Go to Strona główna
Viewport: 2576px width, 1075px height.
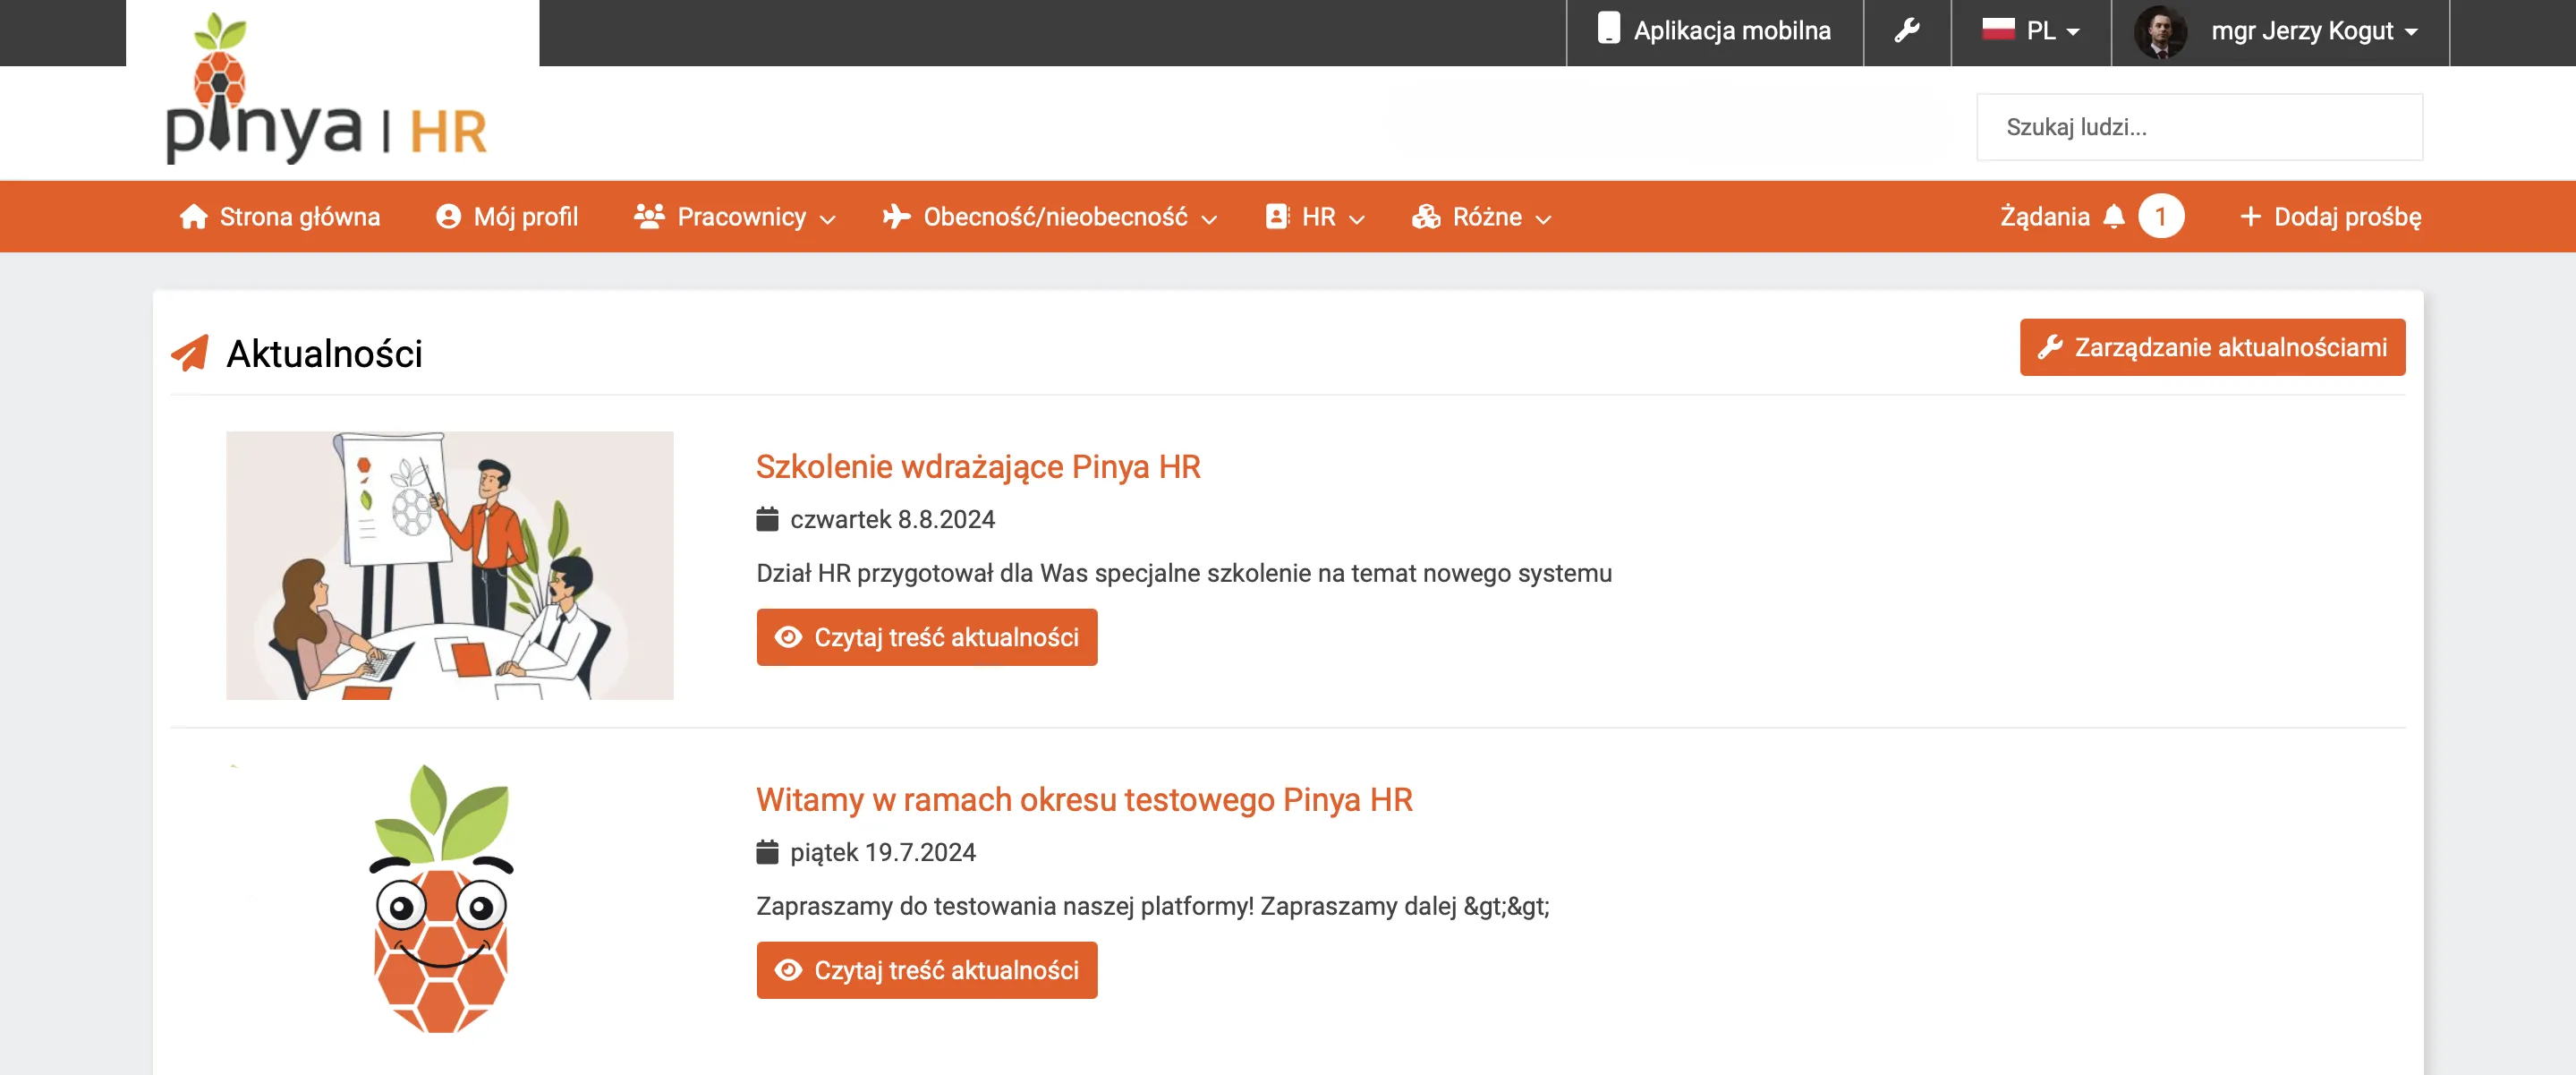[x=280, y=216]
